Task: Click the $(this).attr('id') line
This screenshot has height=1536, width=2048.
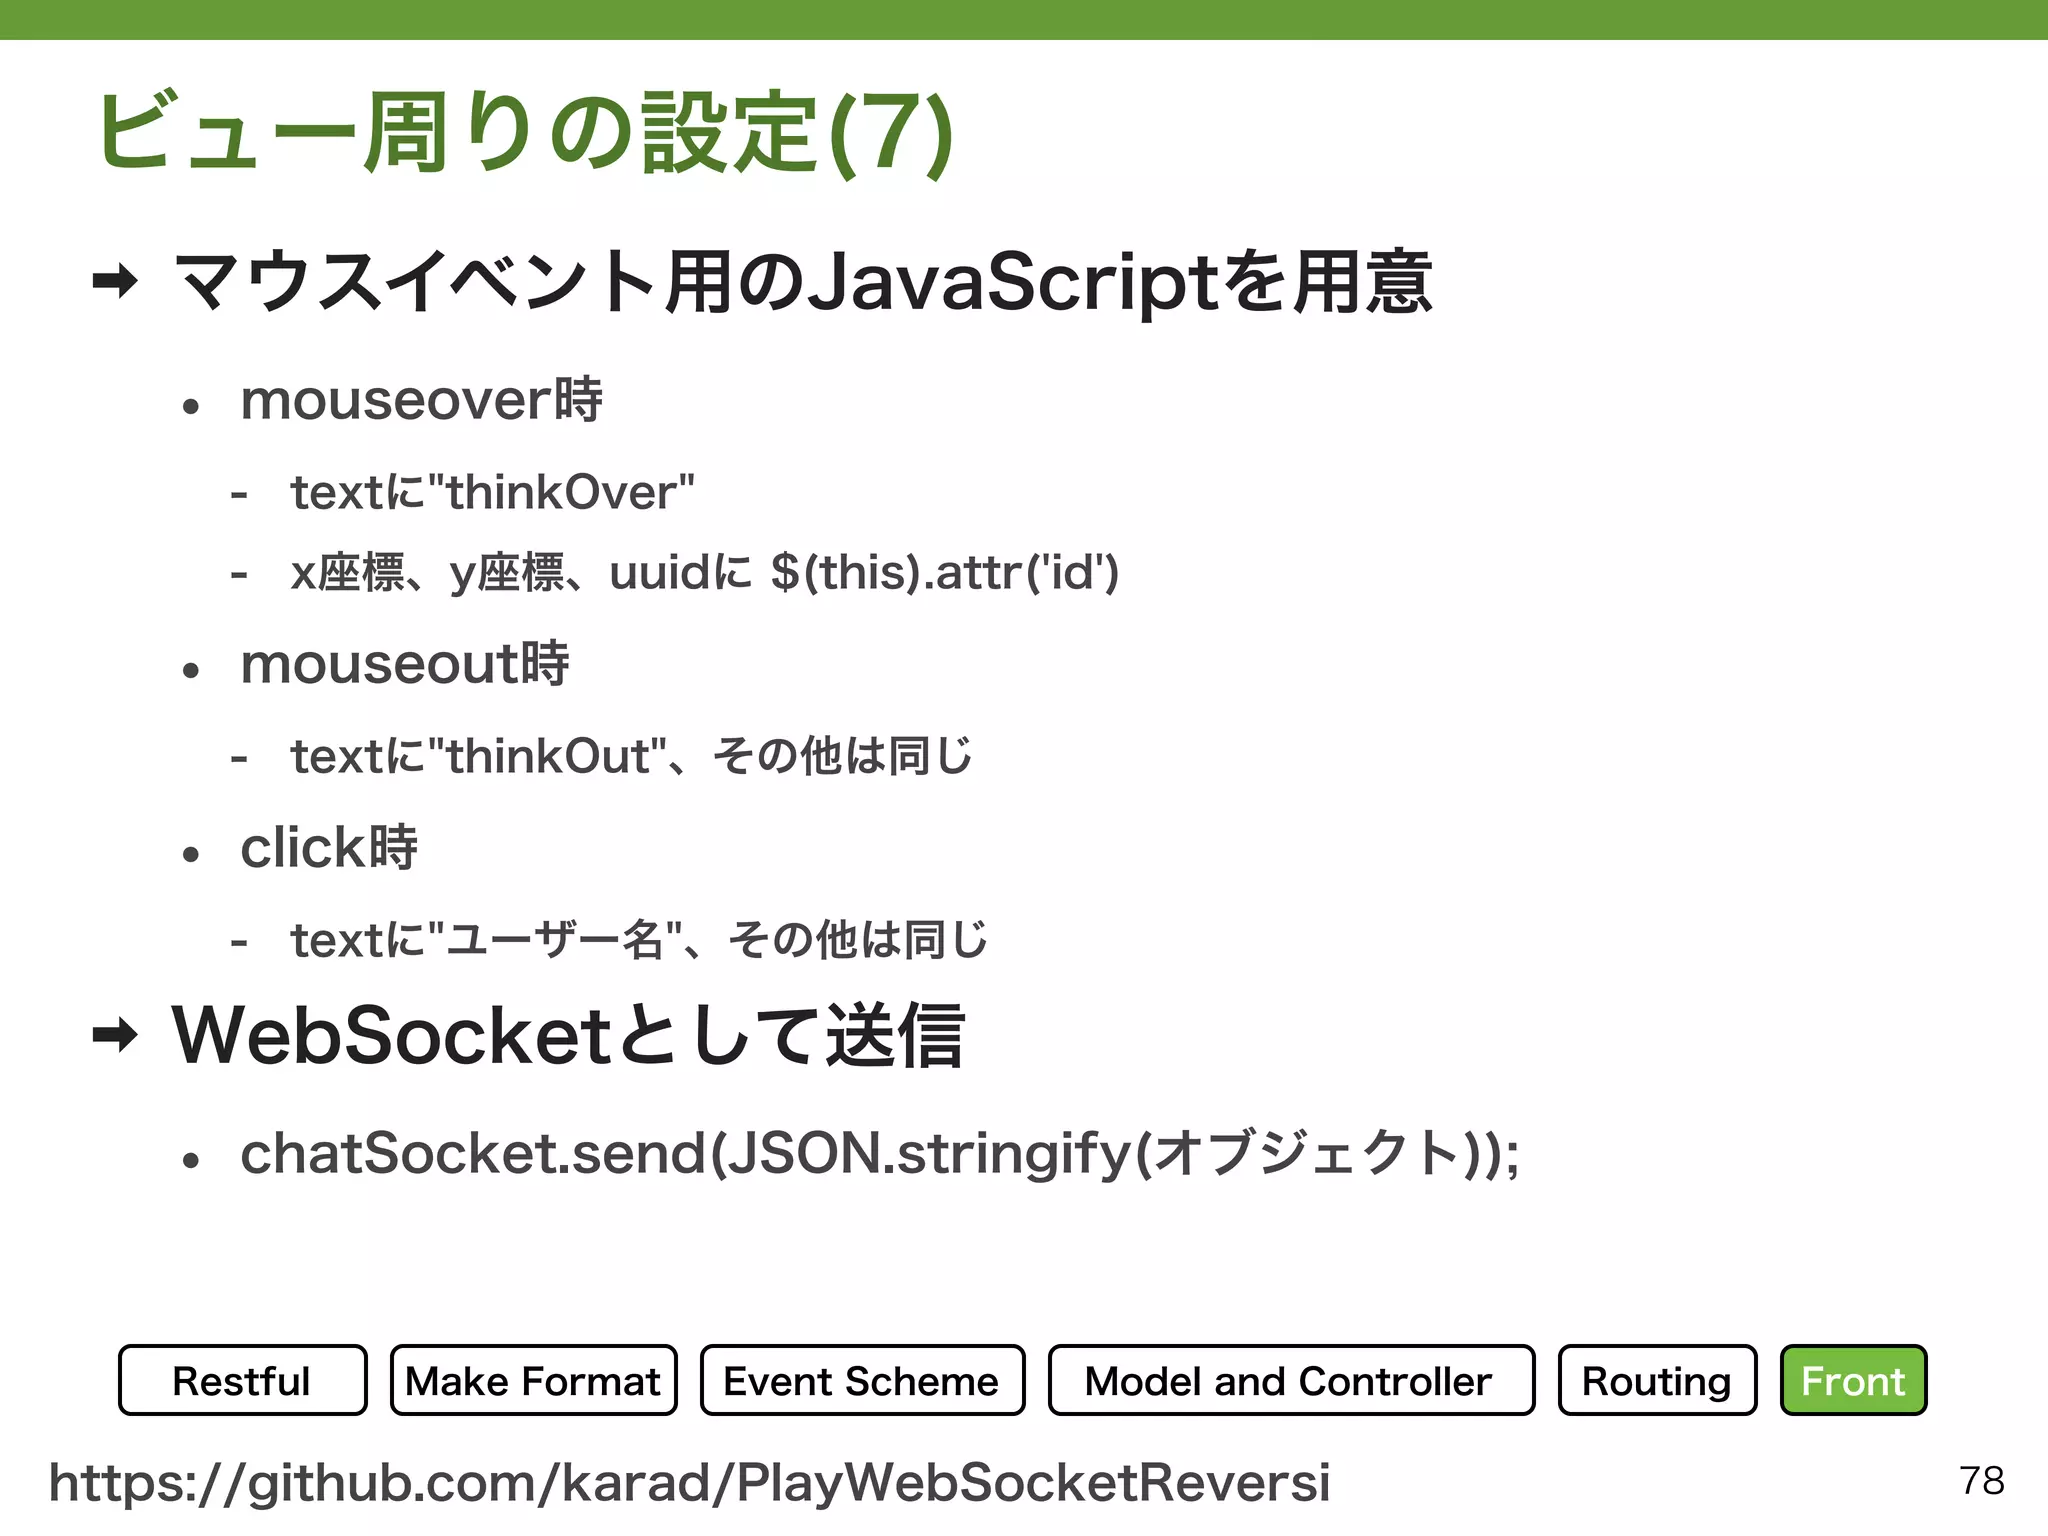Action: (x=704, y=573)
